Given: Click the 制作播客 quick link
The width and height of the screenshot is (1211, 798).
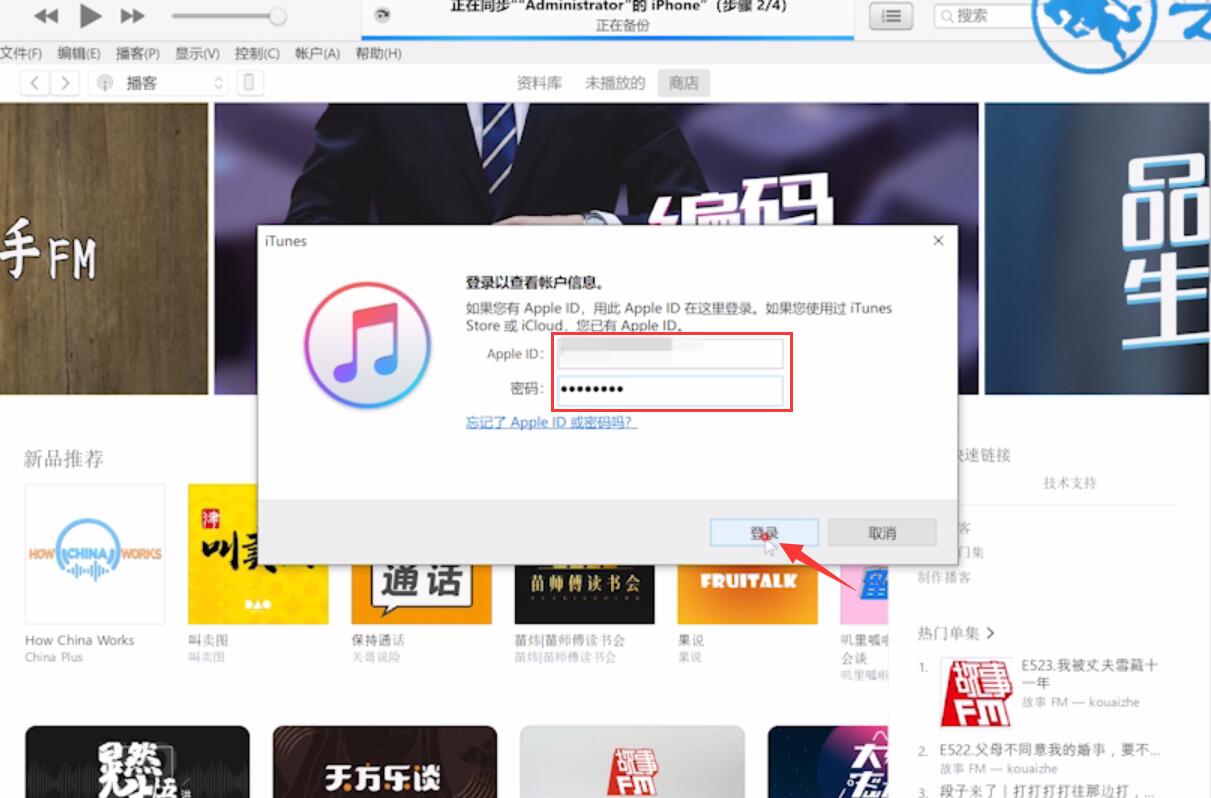Looking at the screenshot, I should 944,577.
